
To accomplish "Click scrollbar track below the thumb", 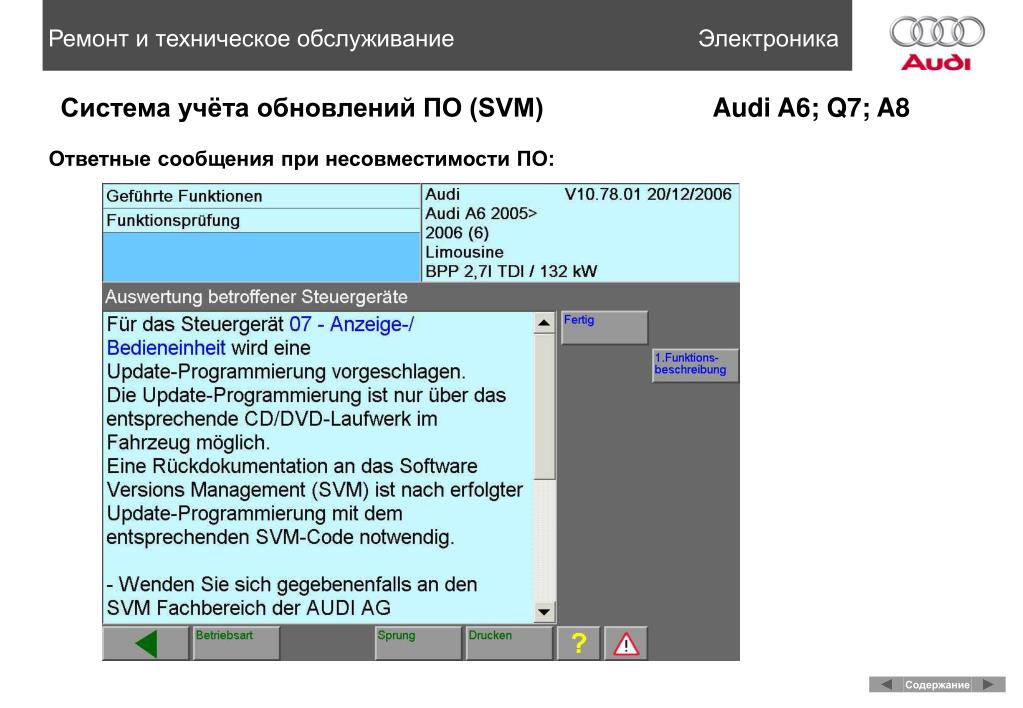I will point(543,542).
